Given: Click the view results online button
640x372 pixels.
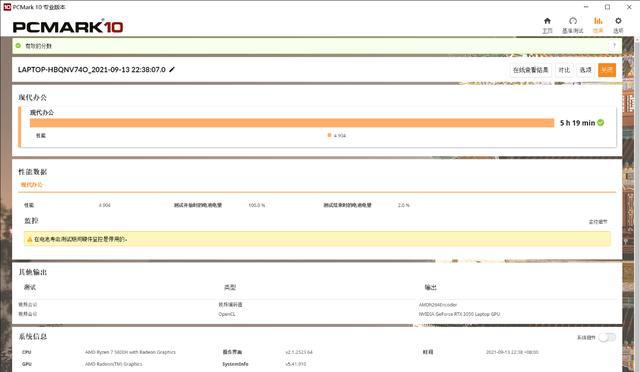Looking at the screenshot, I should coord(530,70).
